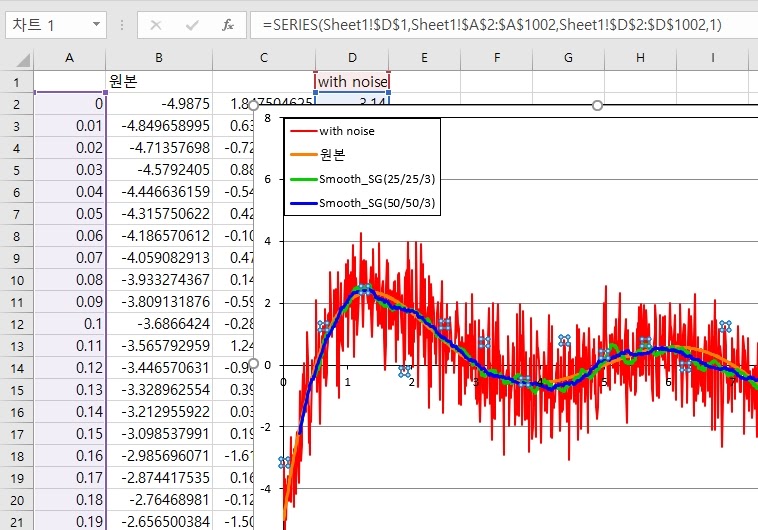The width and height of the screenshot is (758, 530).
Task: Select row 5 header
Action: click(16, 170)
